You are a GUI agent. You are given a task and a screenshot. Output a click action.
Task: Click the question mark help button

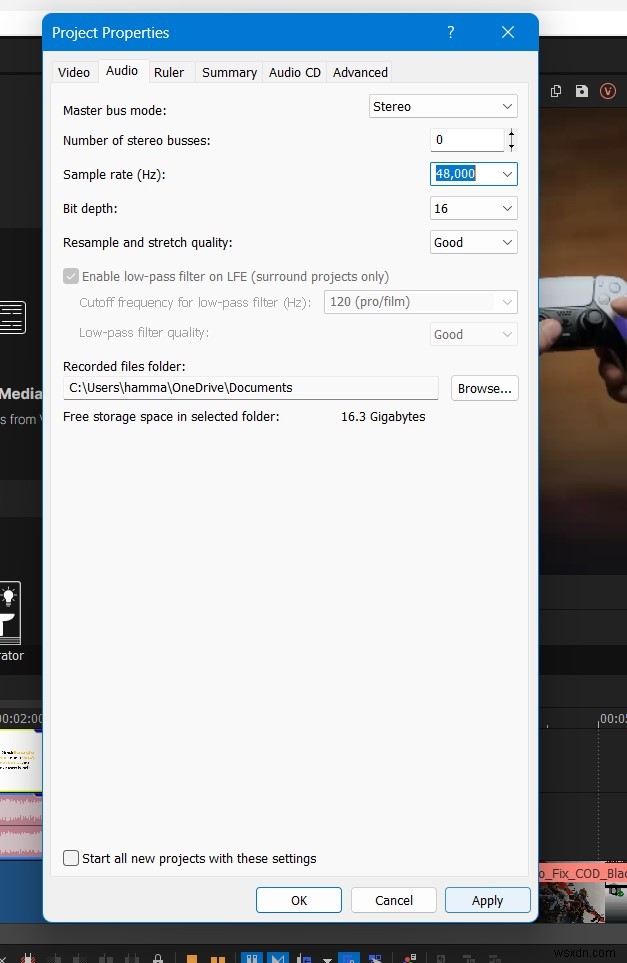451,32
